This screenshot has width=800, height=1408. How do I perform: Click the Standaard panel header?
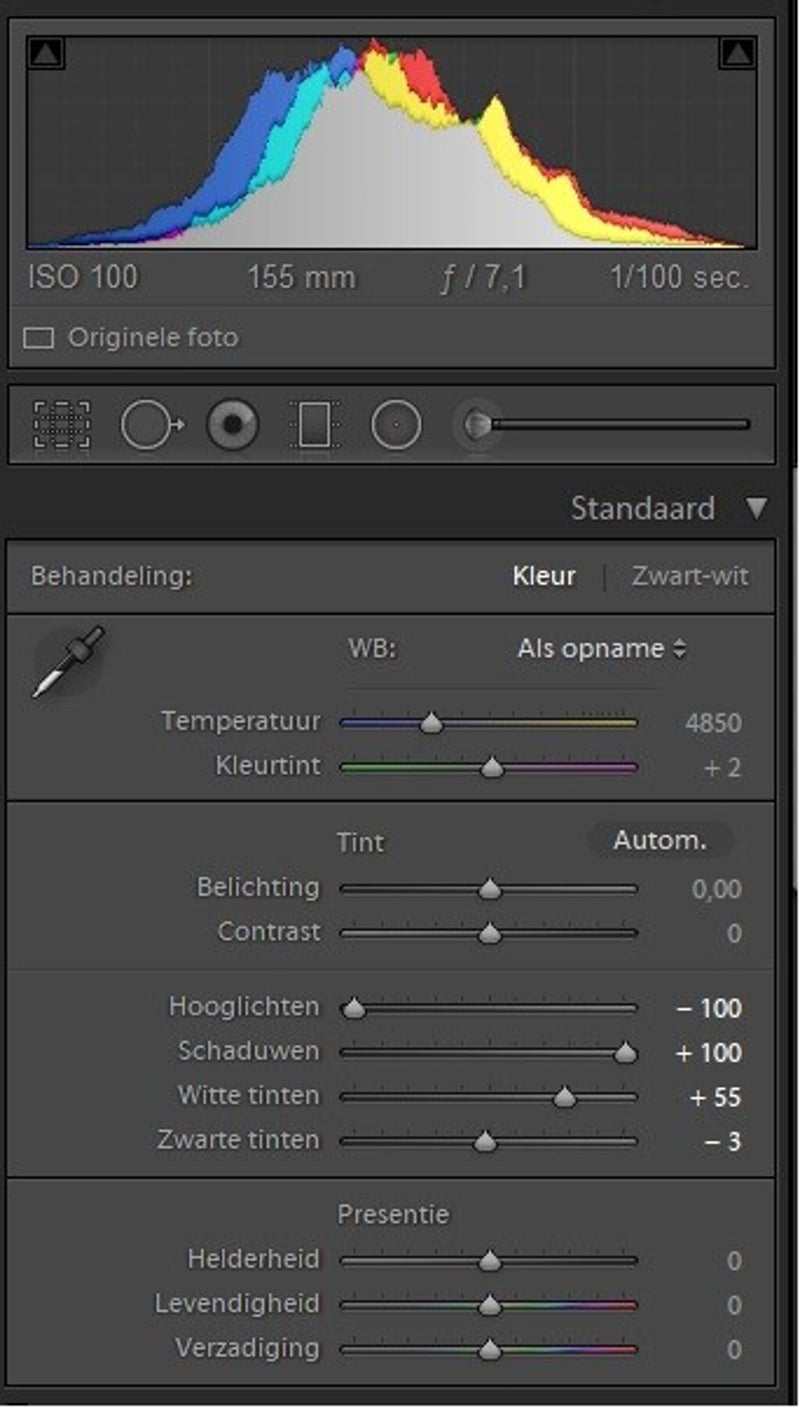[642, 508]
